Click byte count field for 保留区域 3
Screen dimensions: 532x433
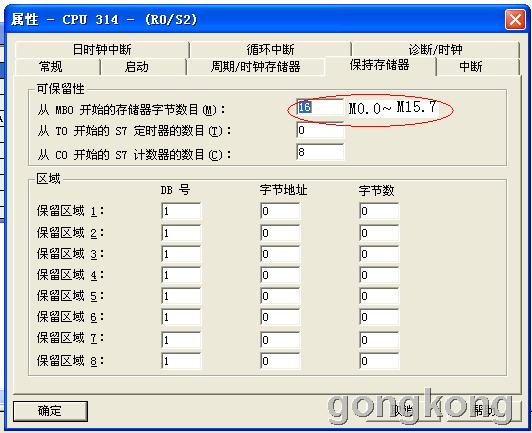[379, 254]
